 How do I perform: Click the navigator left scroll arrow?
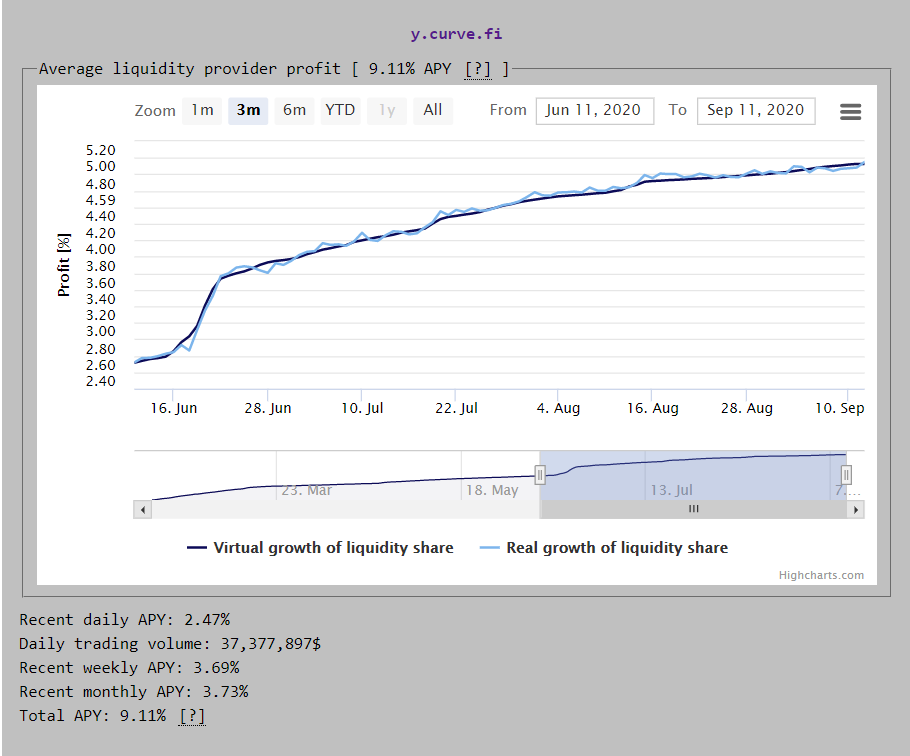coord(143,509)
